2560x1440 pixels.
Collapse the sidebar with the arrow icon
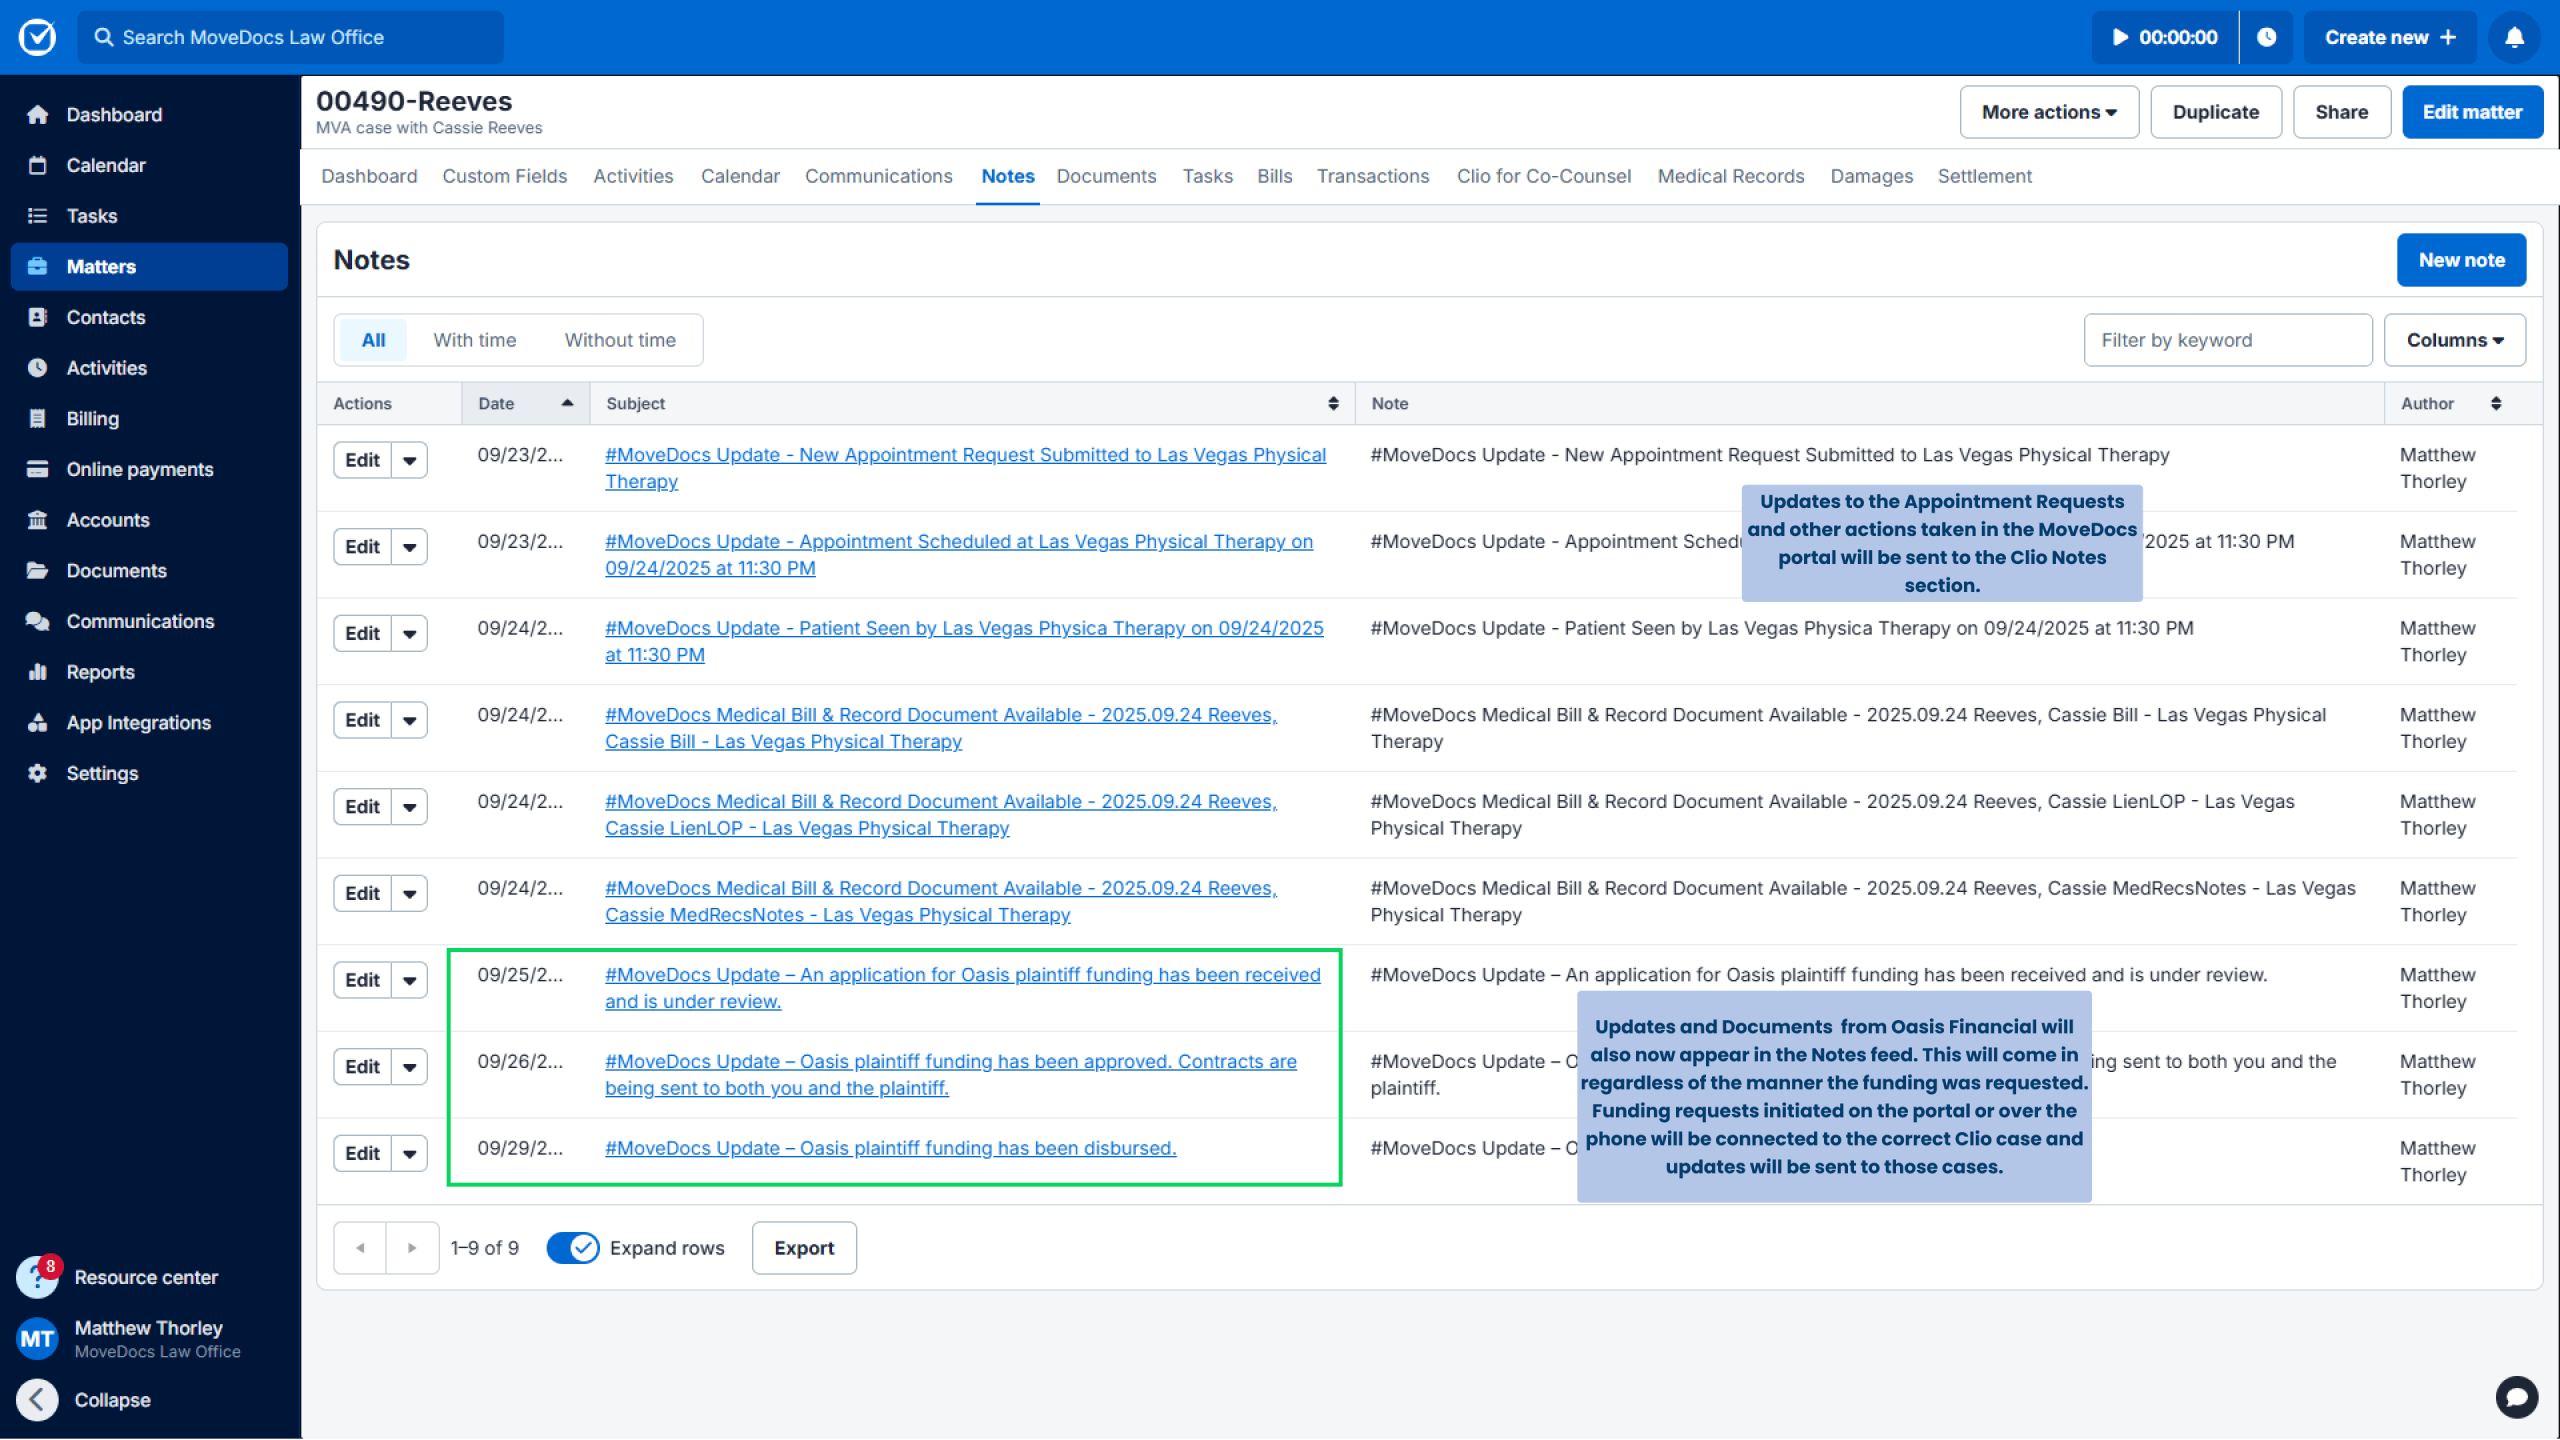click(x=37, y=1400)
